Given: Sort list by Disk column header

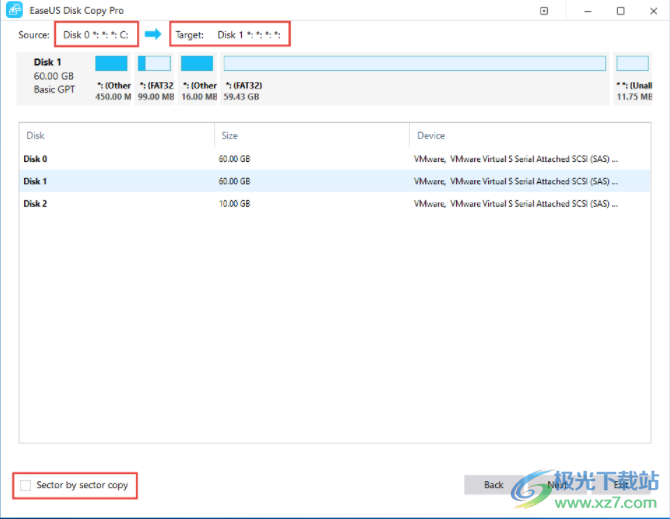Looking at the screenshot, I should [x=116, y=135].
